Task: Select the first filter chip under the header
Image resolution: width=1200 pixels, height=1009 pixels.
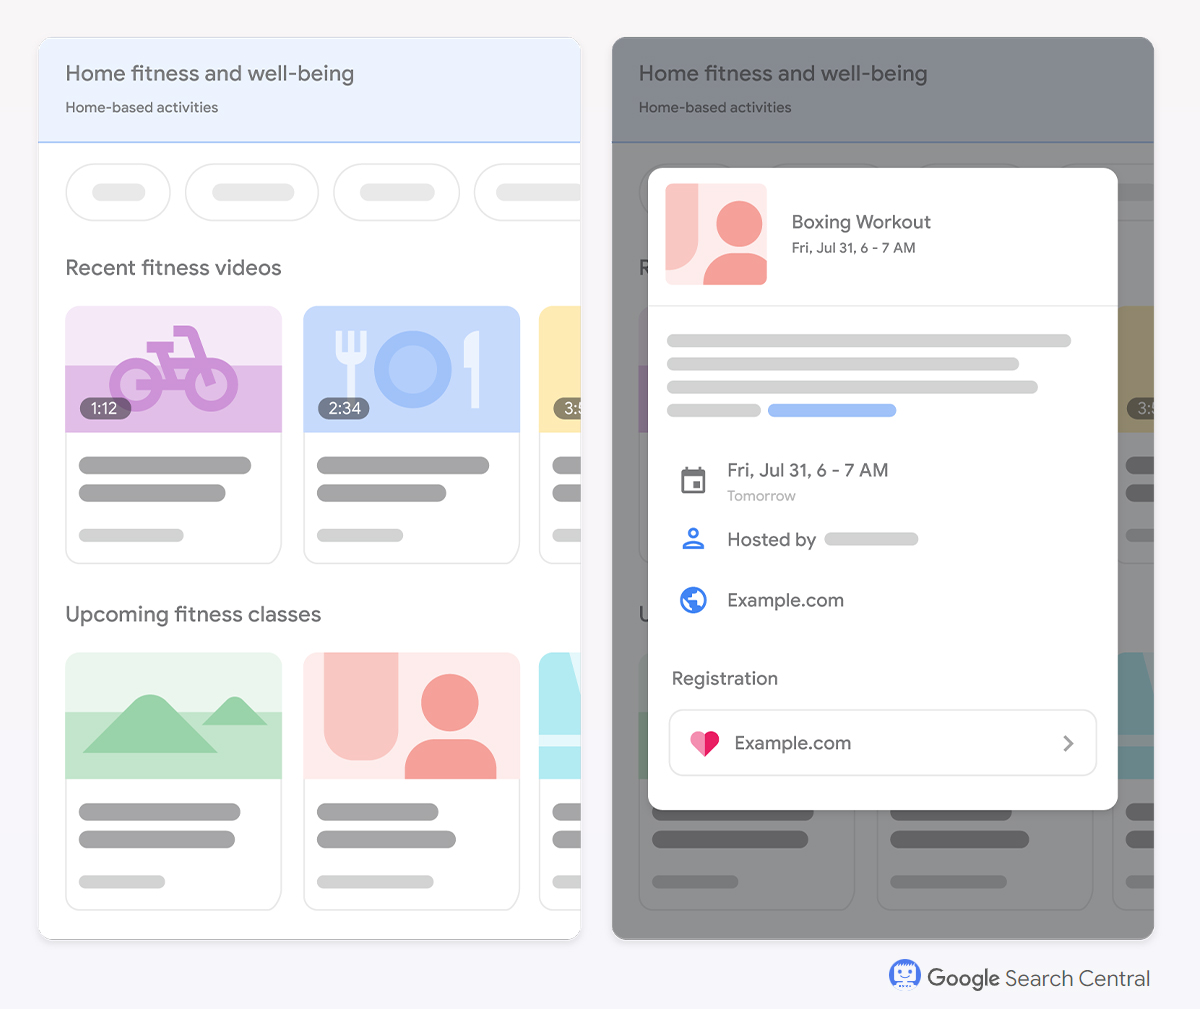Action: (118, 192)
